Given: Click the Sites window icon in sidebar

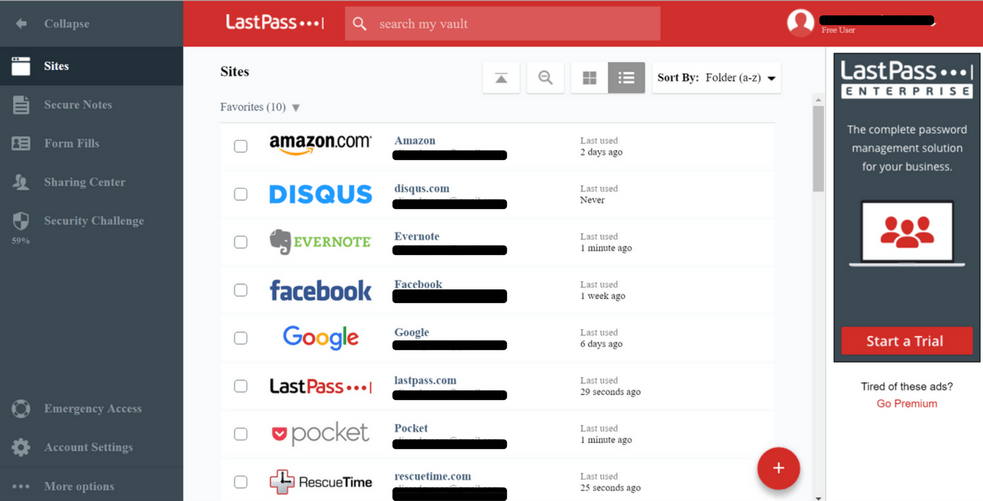Looking at the screenshot, I should click(x=21, y=66).
